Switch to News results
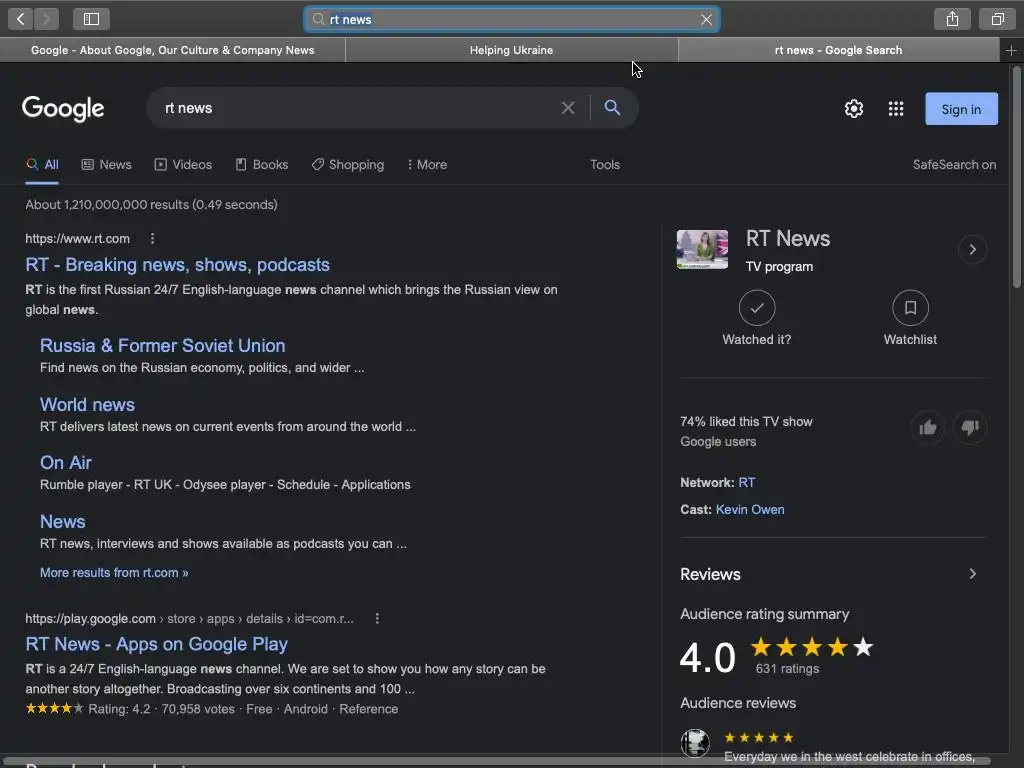The image size is (1024, 768). [106, 165]
